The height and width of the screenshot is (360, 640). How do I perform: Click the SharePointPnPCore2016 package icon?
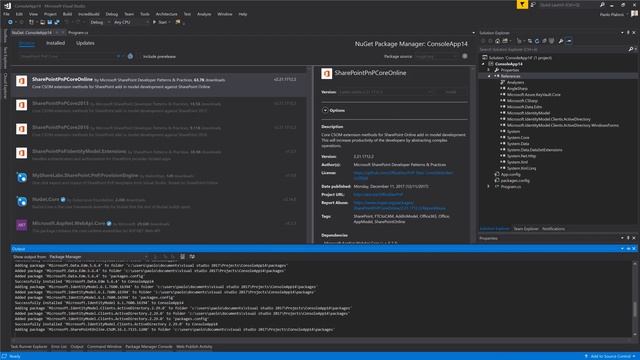[x=22, y=129]
